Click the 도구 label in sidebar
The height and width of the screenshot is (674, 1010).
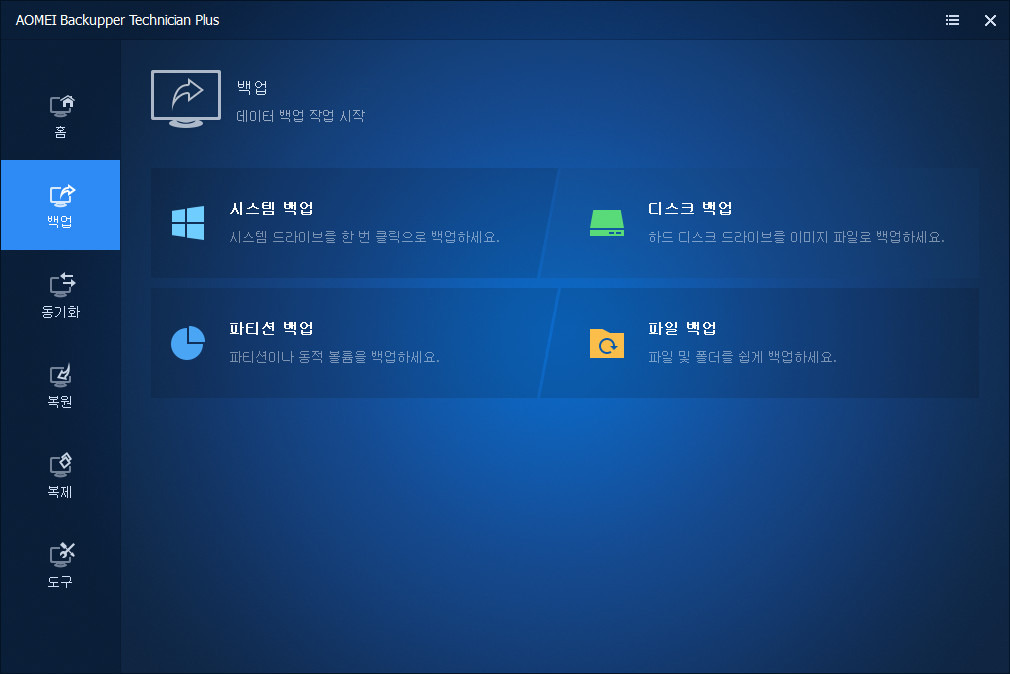pos(60,581)
